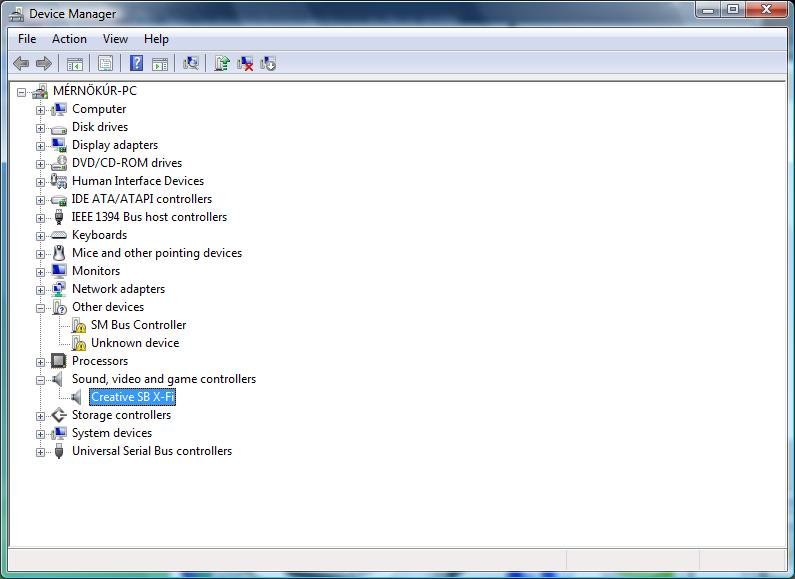Click the Creative SB X-Fi speaker icon
The width and height of the screenshot is (795, 579).
coord(76,397)
